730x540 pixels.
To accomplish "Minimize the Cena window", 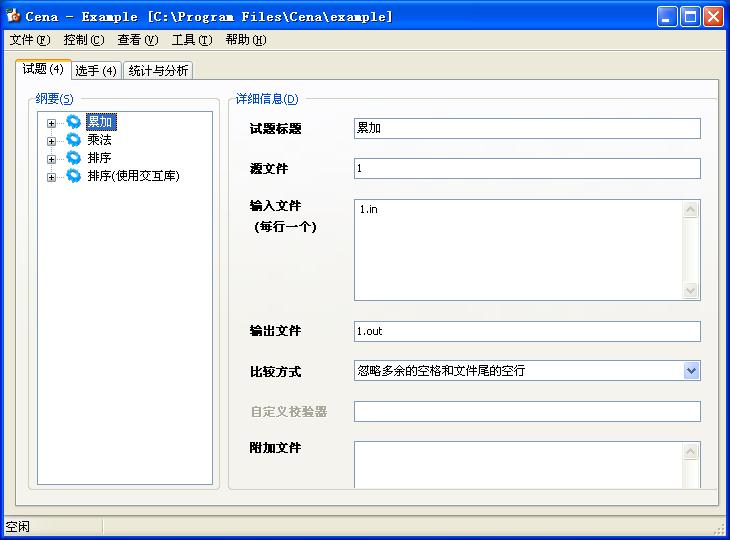I will [x=667, y=17].
